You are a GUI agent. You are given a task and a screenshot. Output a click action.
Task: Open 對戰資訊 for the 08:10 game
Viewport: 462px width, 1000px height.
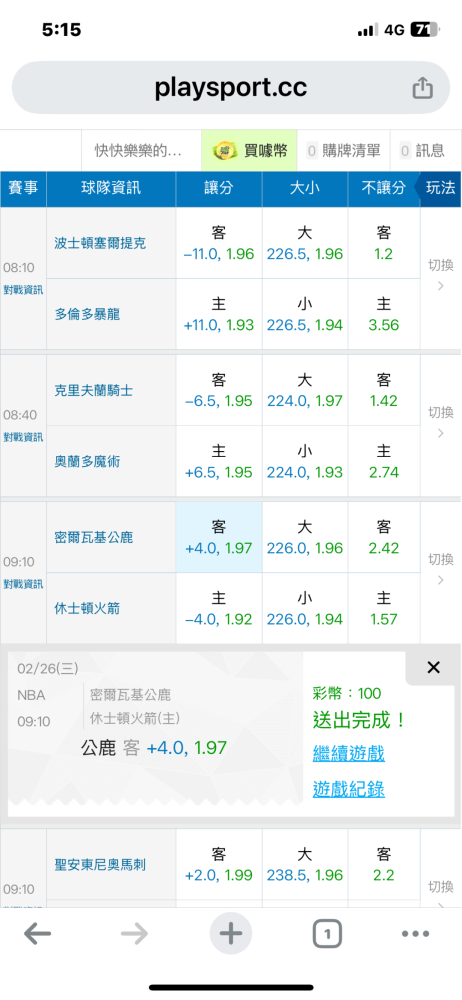[23, 290]
